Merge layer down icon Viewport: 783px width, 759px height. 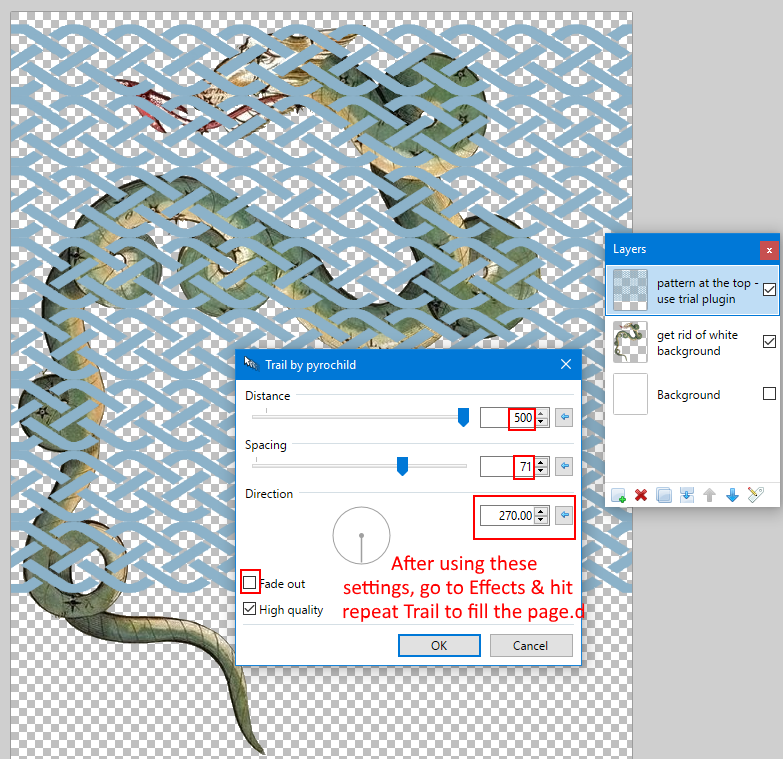point(687,495)
